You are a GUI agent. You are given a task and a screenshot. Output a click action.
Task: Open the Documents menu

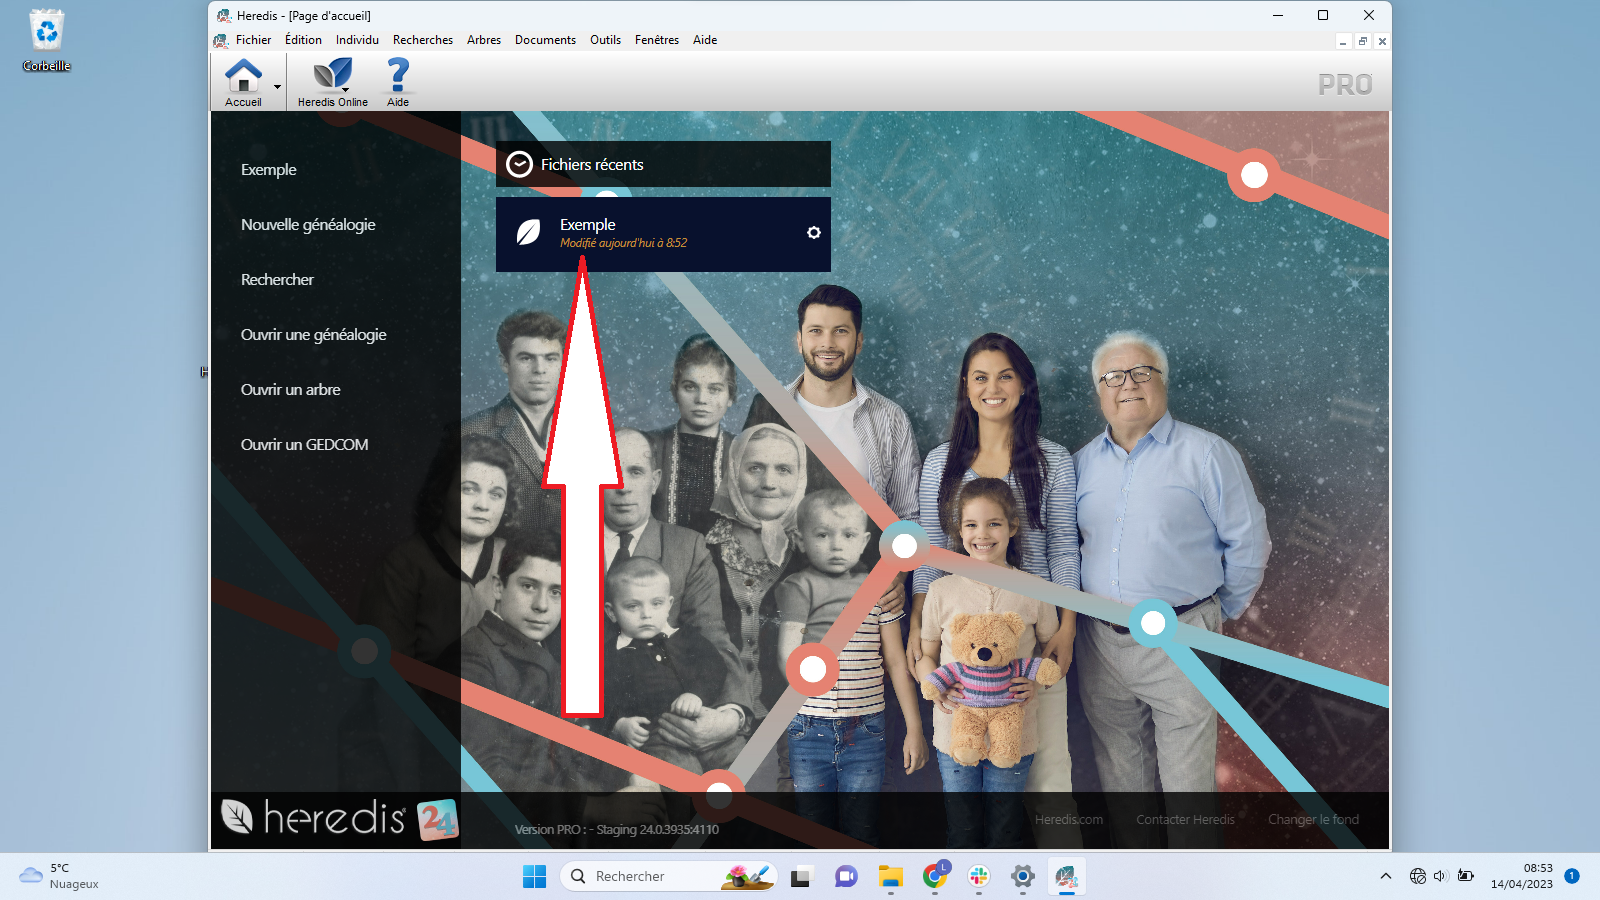[545, 40]
